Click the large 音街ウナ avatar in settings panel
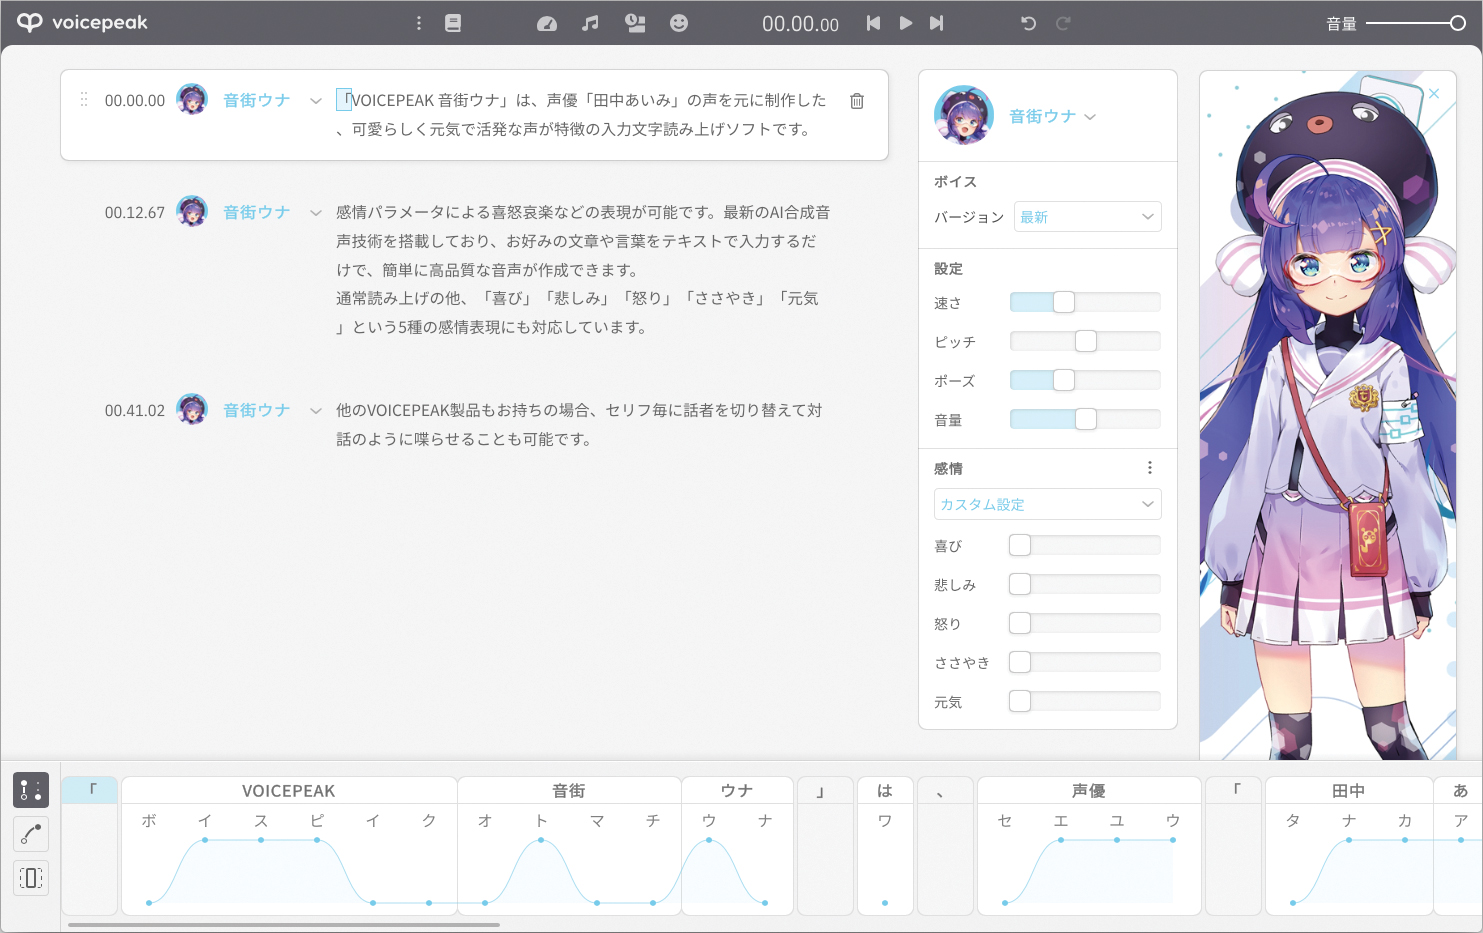1483x933 pixels. pyautogui.click(x=964, y=115)
